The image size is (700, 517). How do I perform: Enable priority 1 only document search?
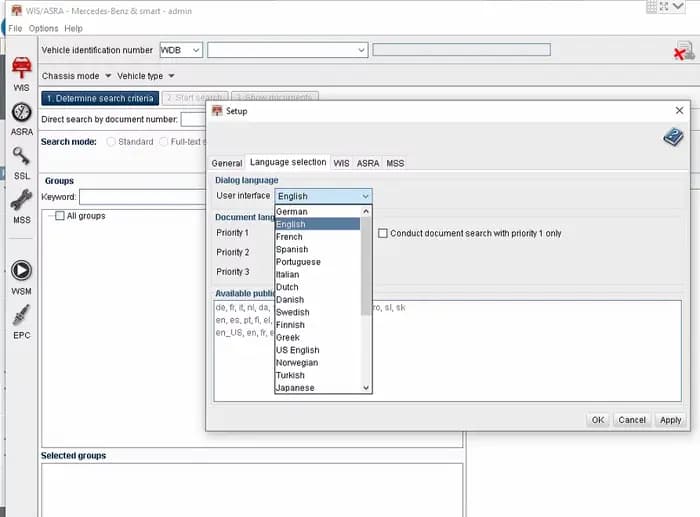pos(383,233)
